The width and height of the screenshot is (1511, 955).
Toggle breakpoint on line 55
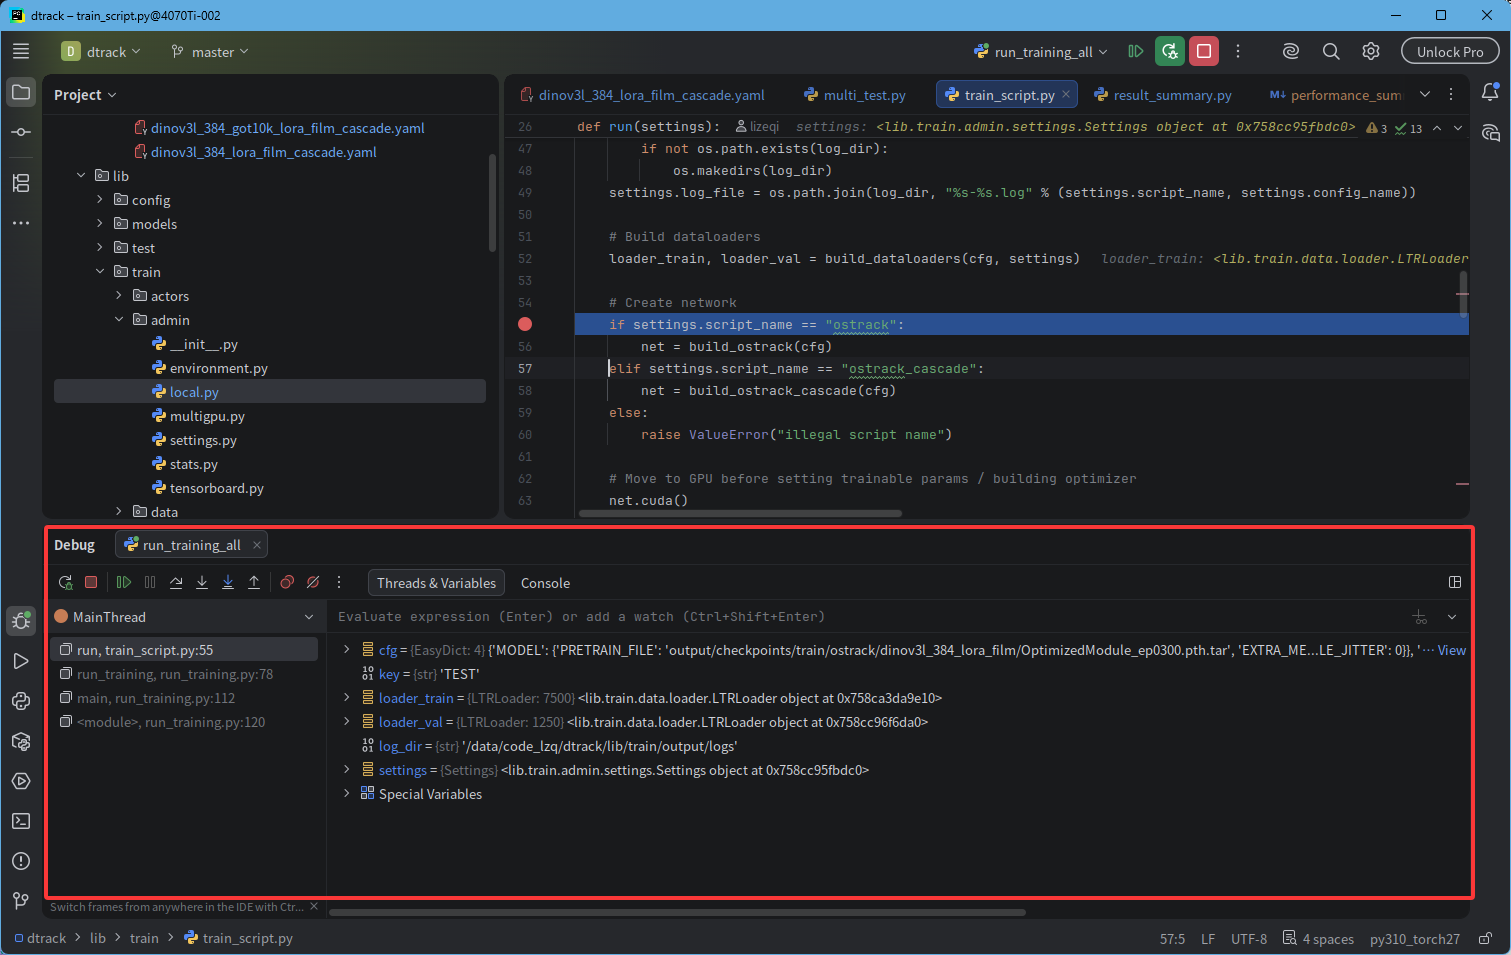pyautogui.click(x=525, y=324)
